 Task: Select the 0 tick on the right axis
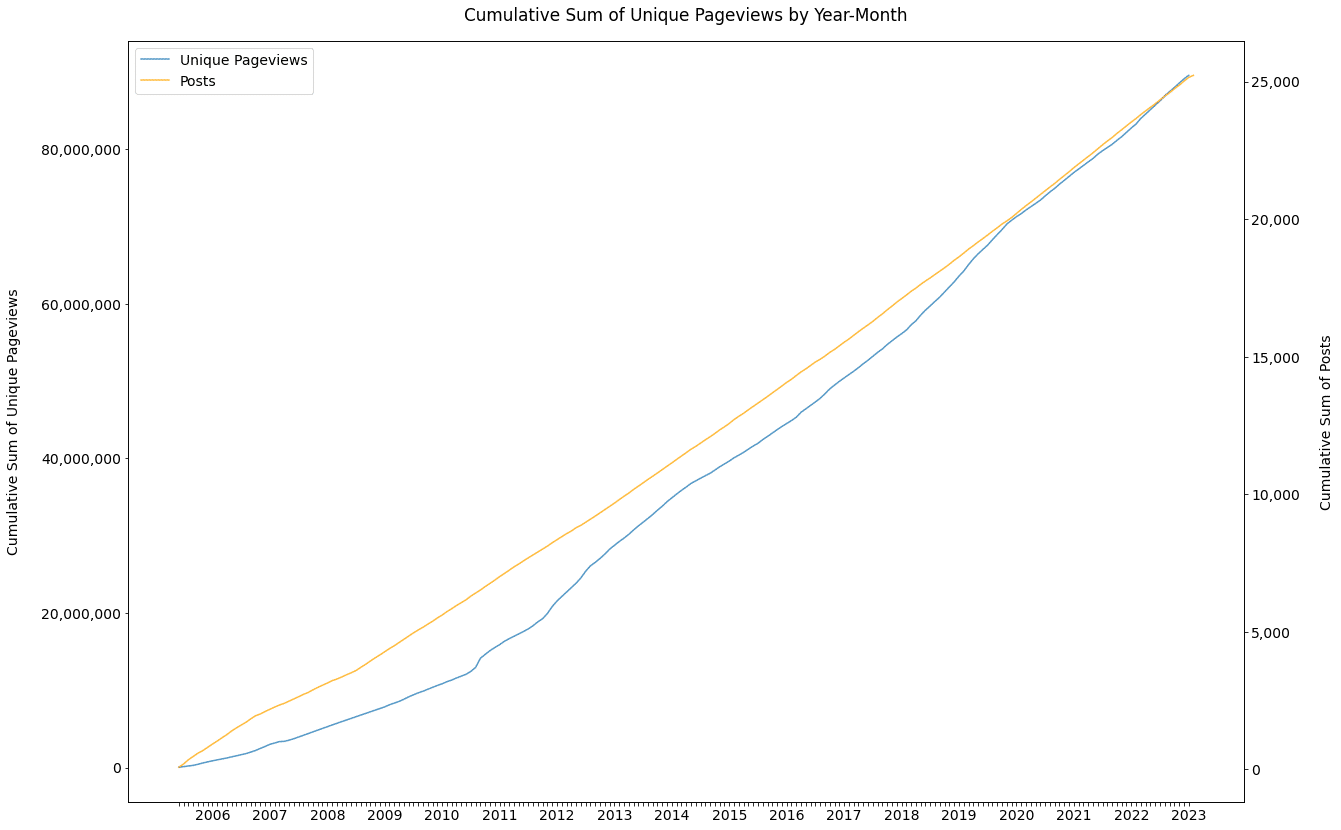coord(1257,770)
